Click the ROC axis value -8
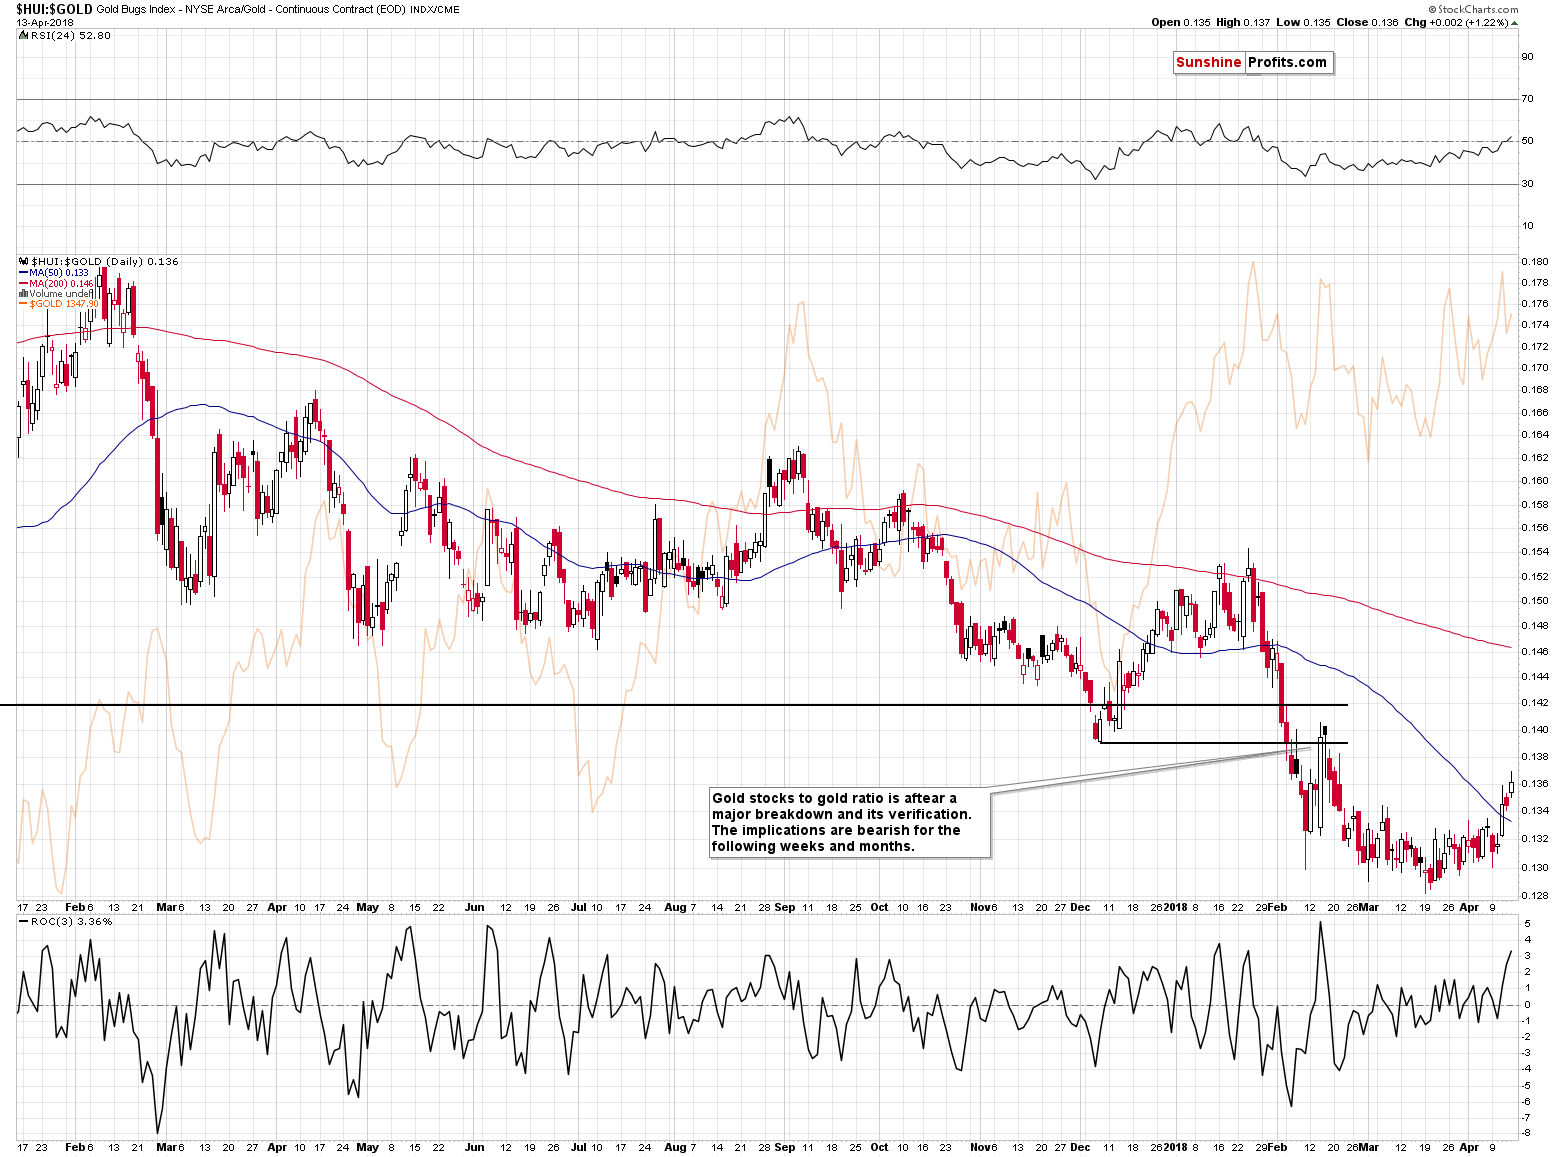 1527,1133
